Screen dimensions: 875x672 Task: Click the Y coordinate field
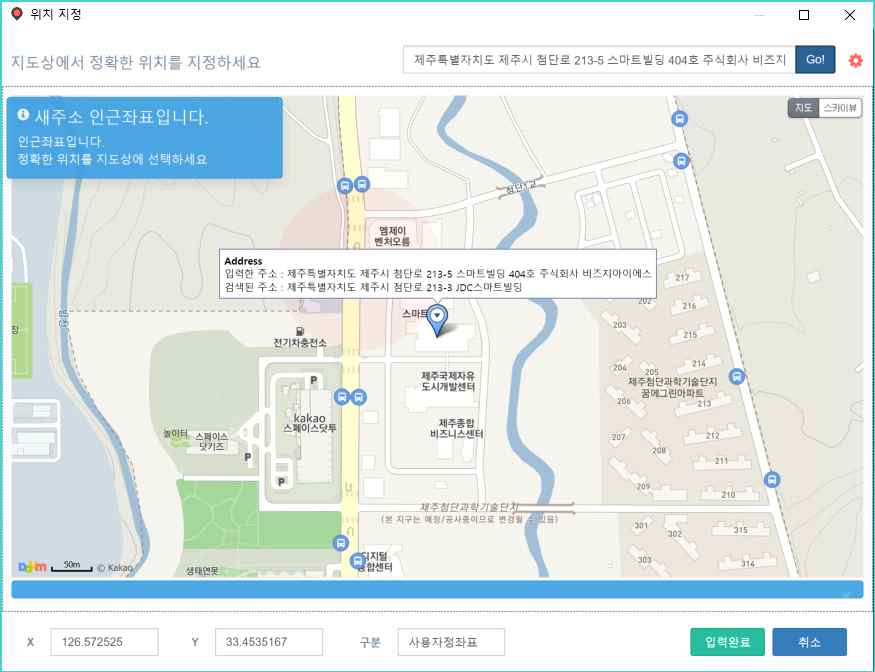pos(268,642)
